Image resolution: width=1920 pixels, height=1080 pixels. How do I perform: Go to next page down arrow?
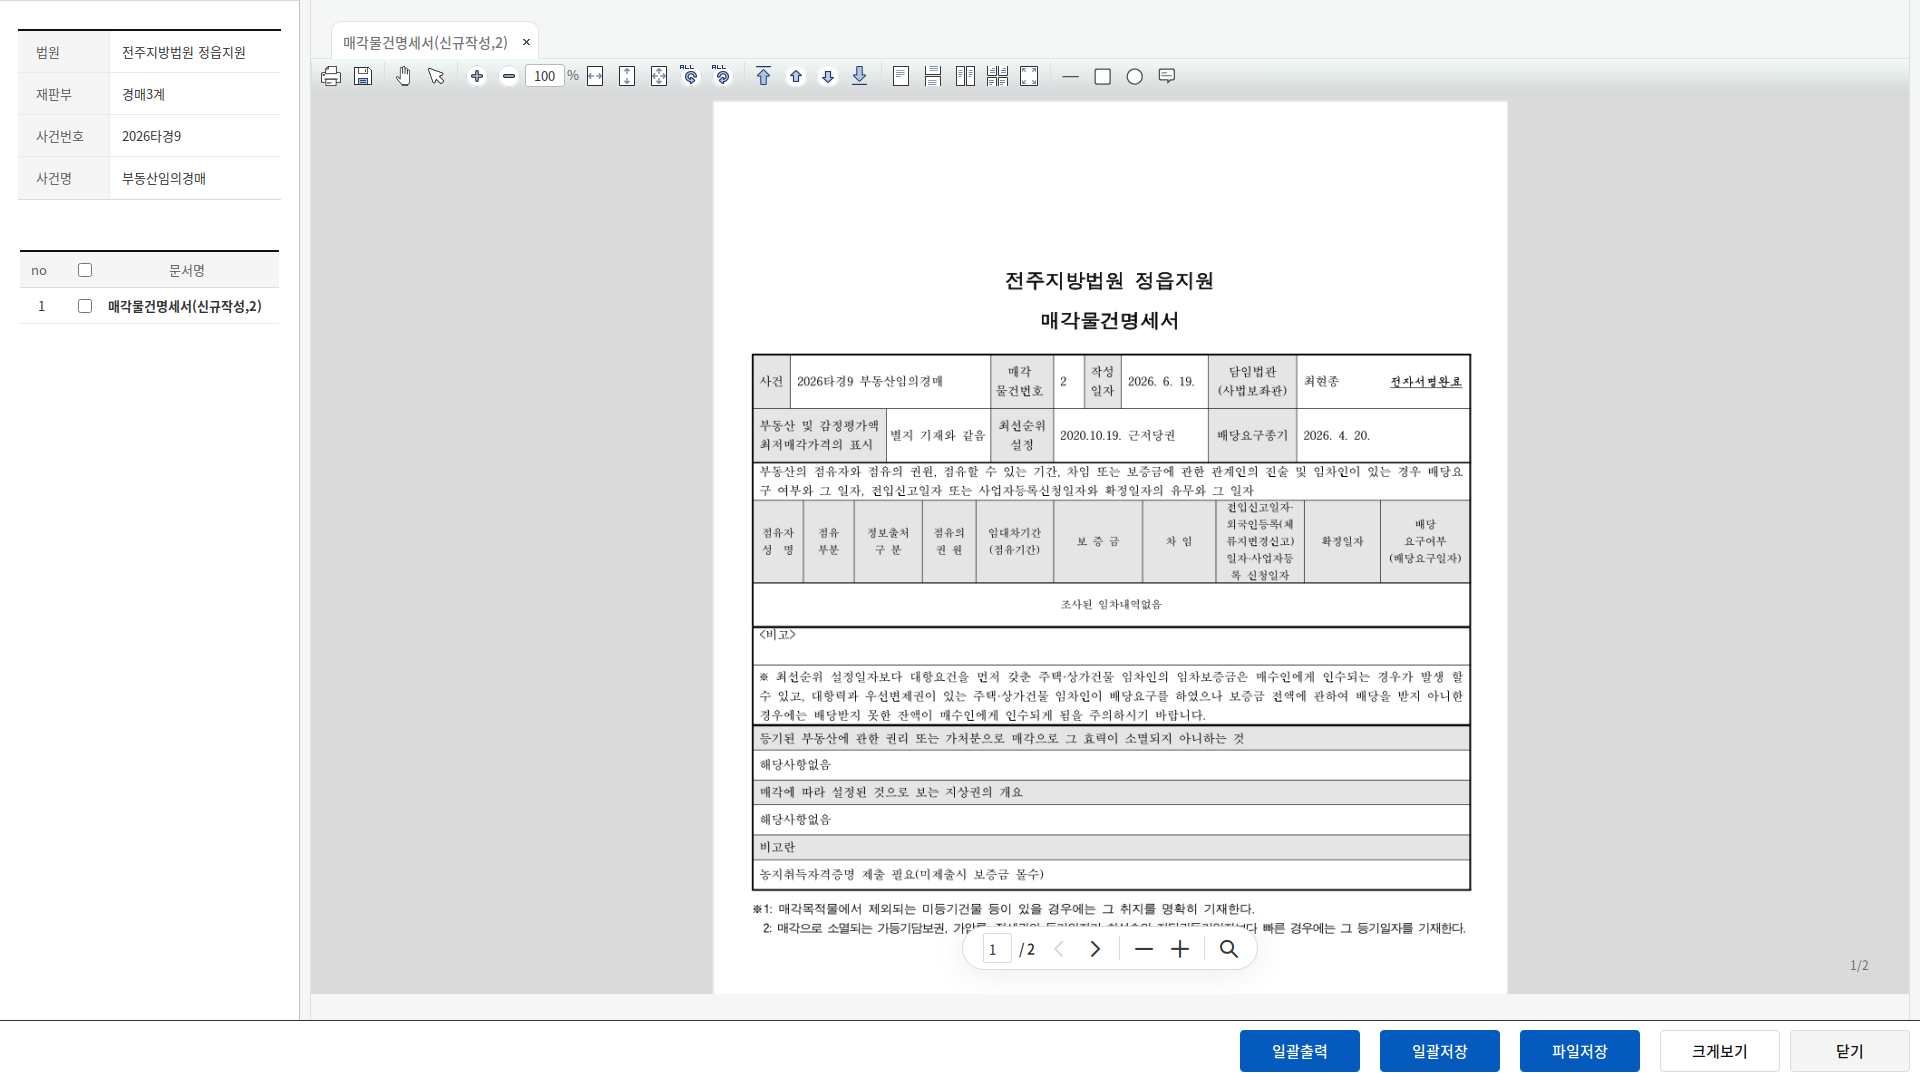[828, 76]
